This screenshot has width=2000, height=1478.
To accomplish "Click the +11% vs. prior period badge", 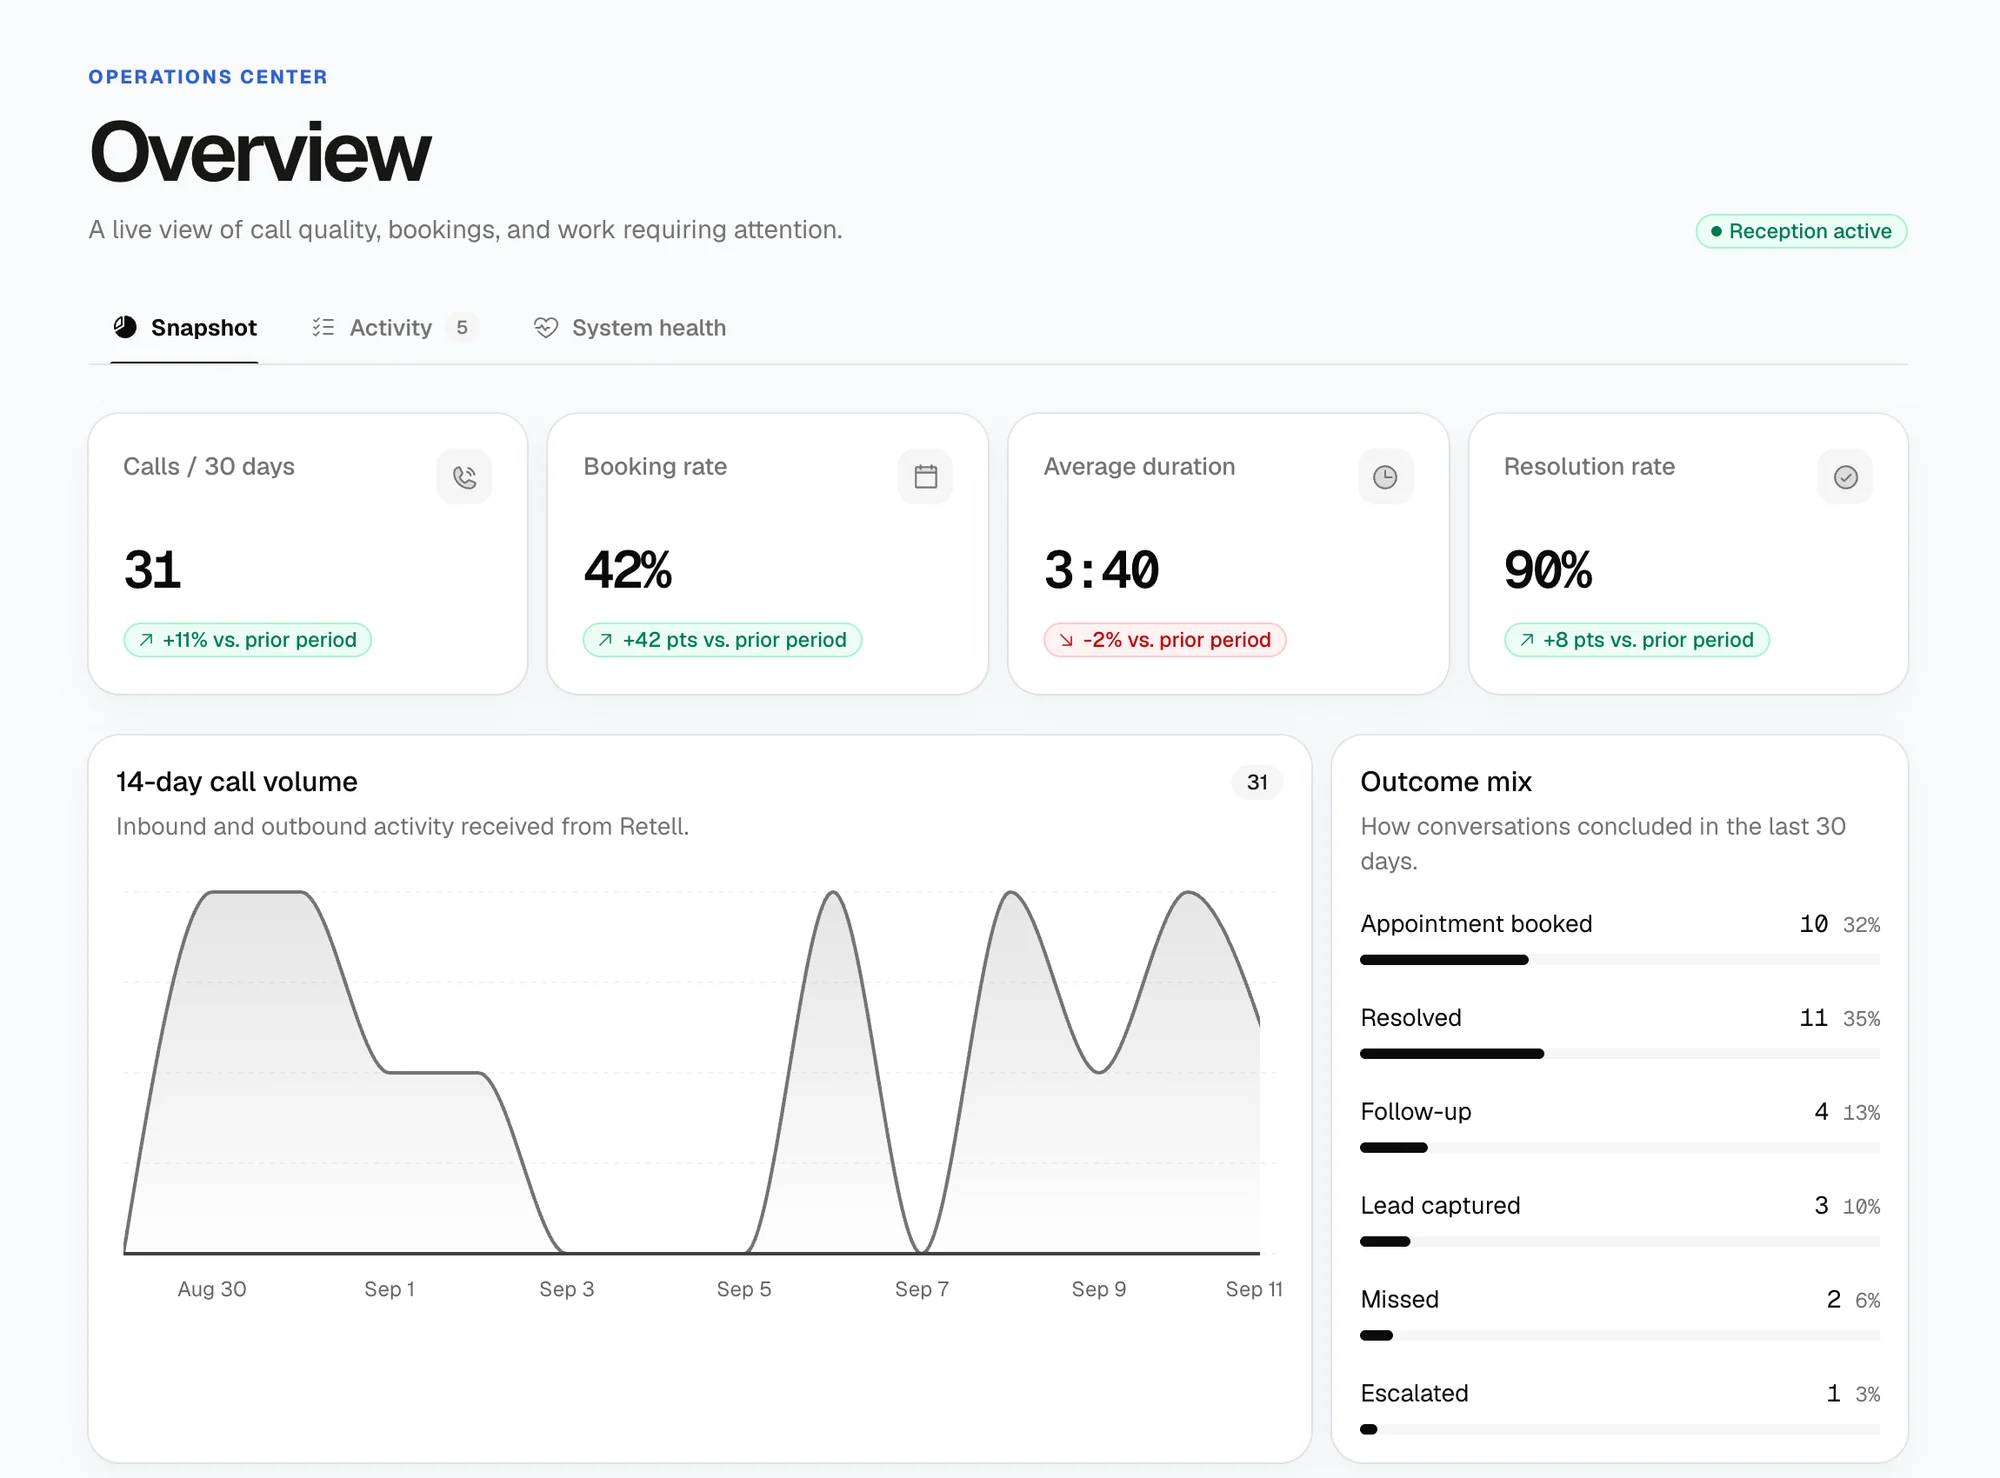I will (248, 640).
